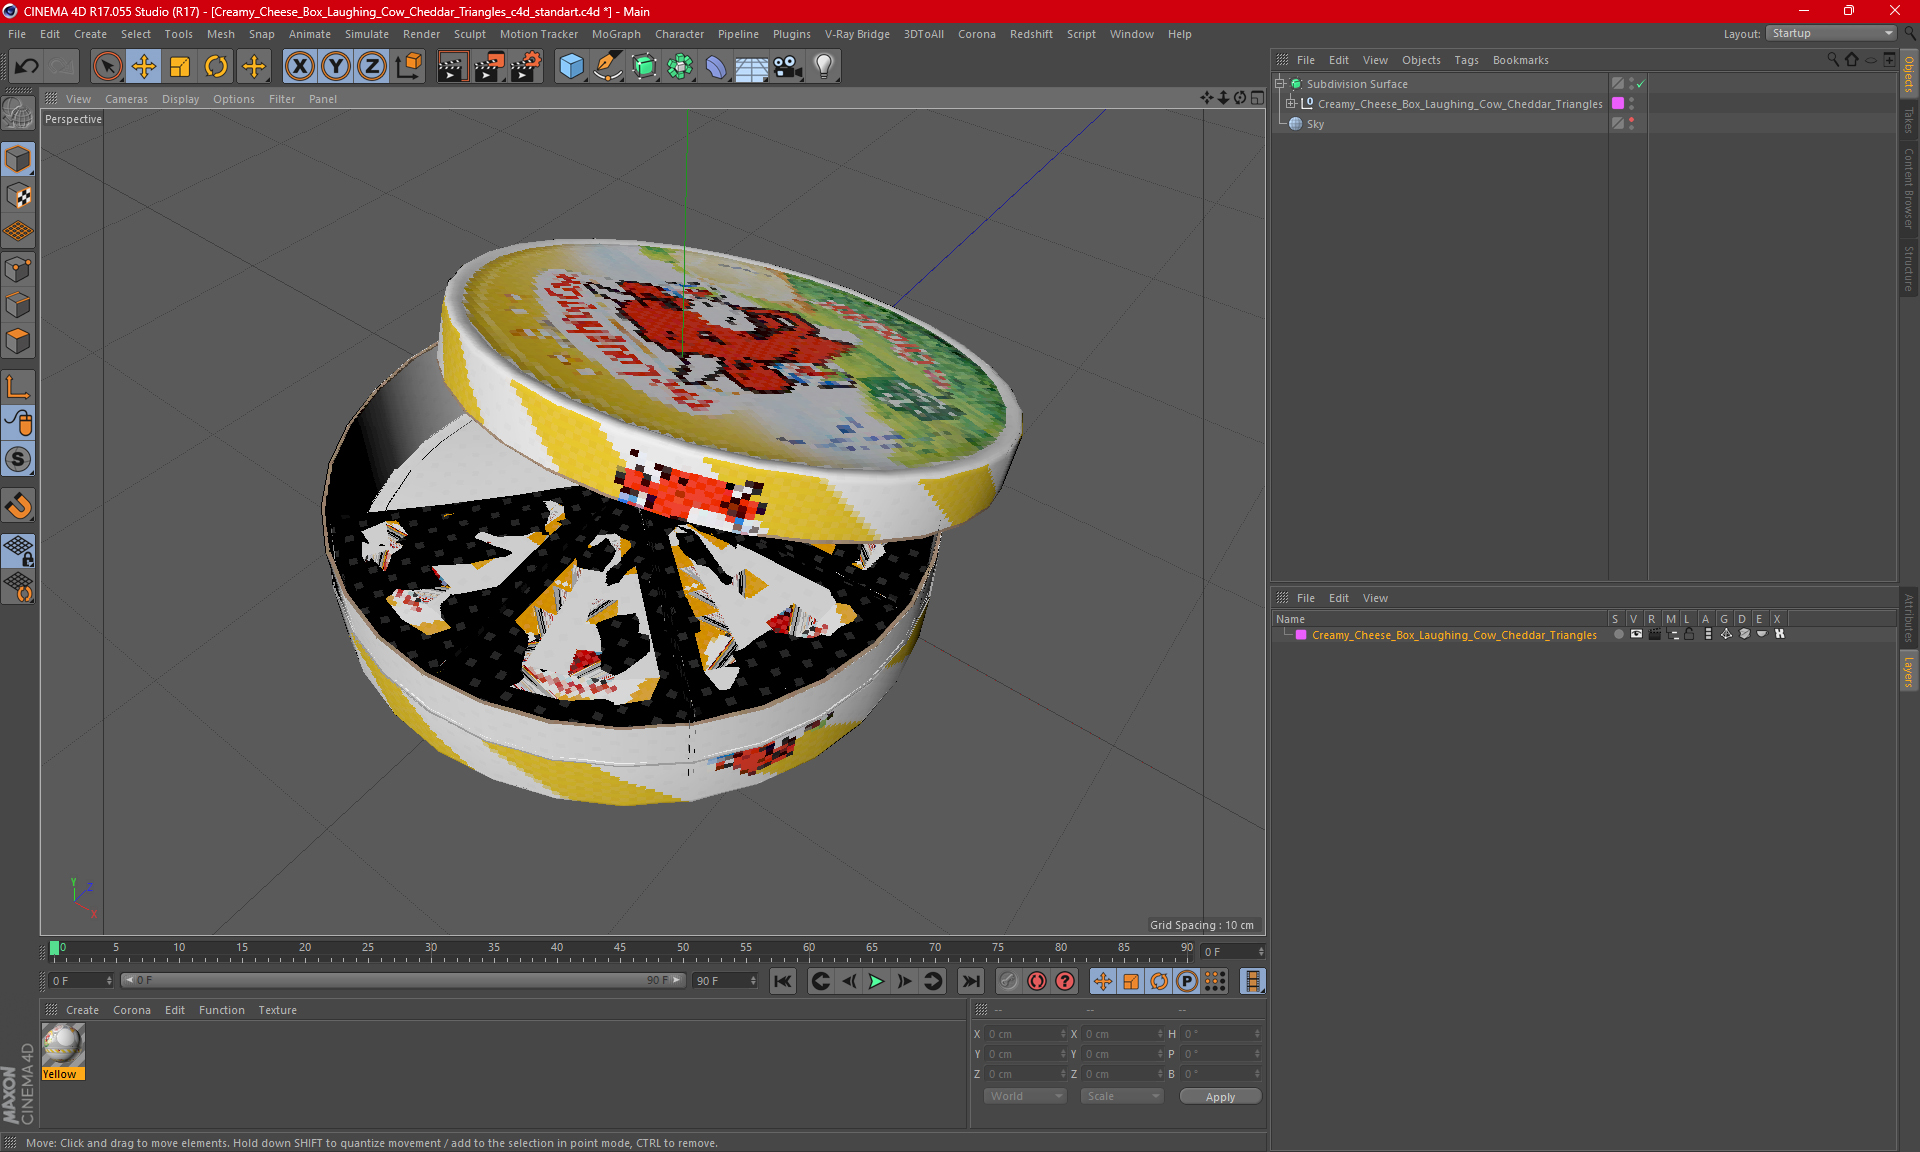Click the Undo arrow icon
This screenshot has width=1920, height=1152.
tap(27, 67)
